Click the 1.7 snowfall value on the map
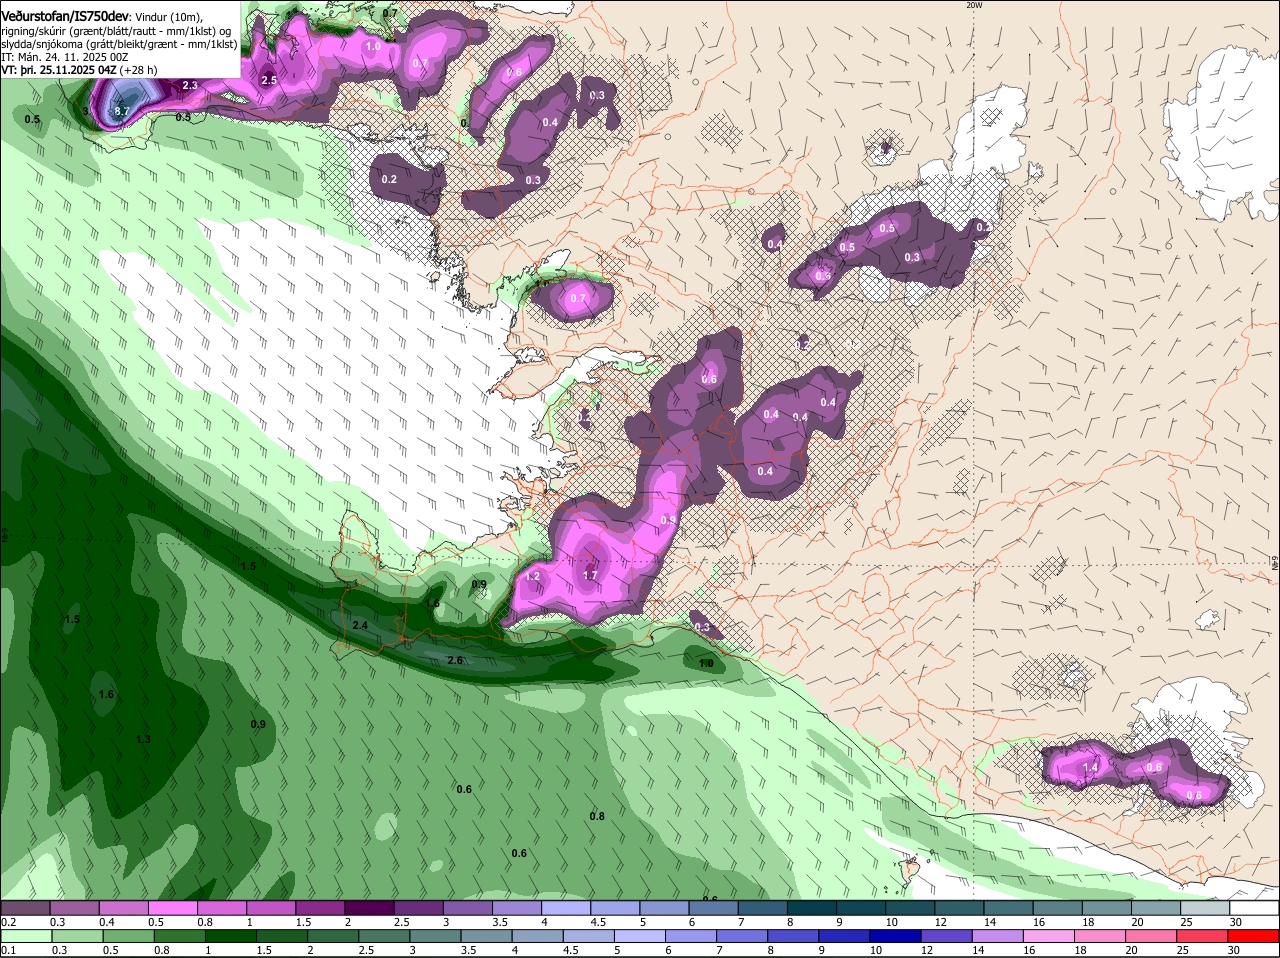Image resolution: width=1280 pixels, height=958 pixels. click(x=590, y=575)
